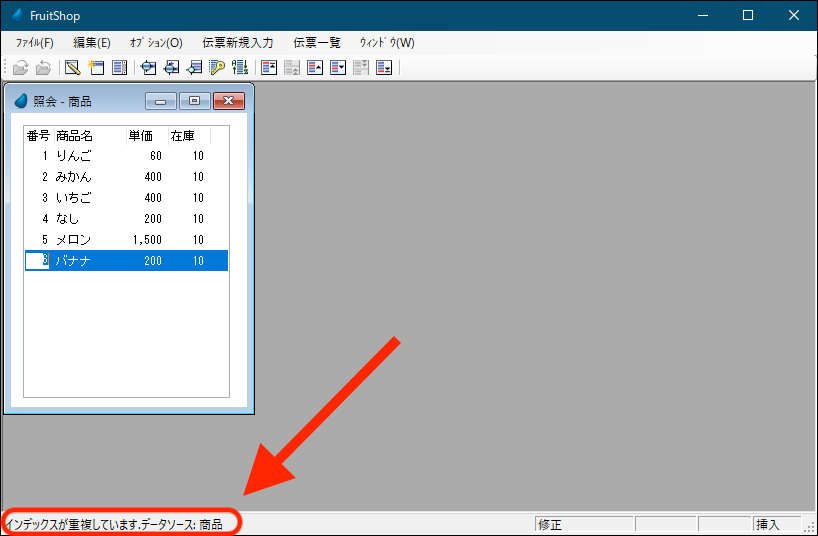The height and width of the screenshot is (536, 818).
Task: Click the jump-to-first-record toolbar icon
Action: tap(268, 68)
